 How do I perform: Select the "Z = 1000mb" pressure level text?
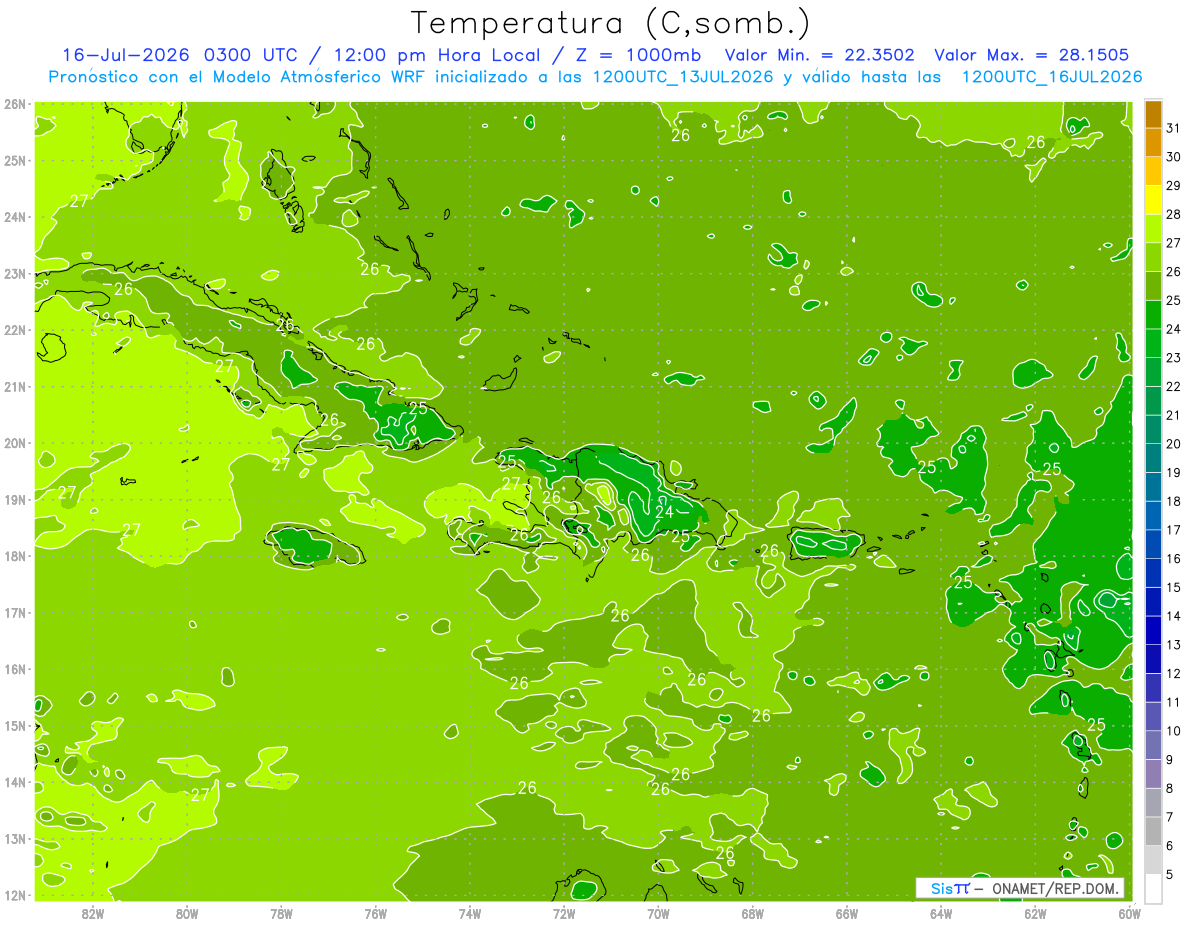[637, 55]
